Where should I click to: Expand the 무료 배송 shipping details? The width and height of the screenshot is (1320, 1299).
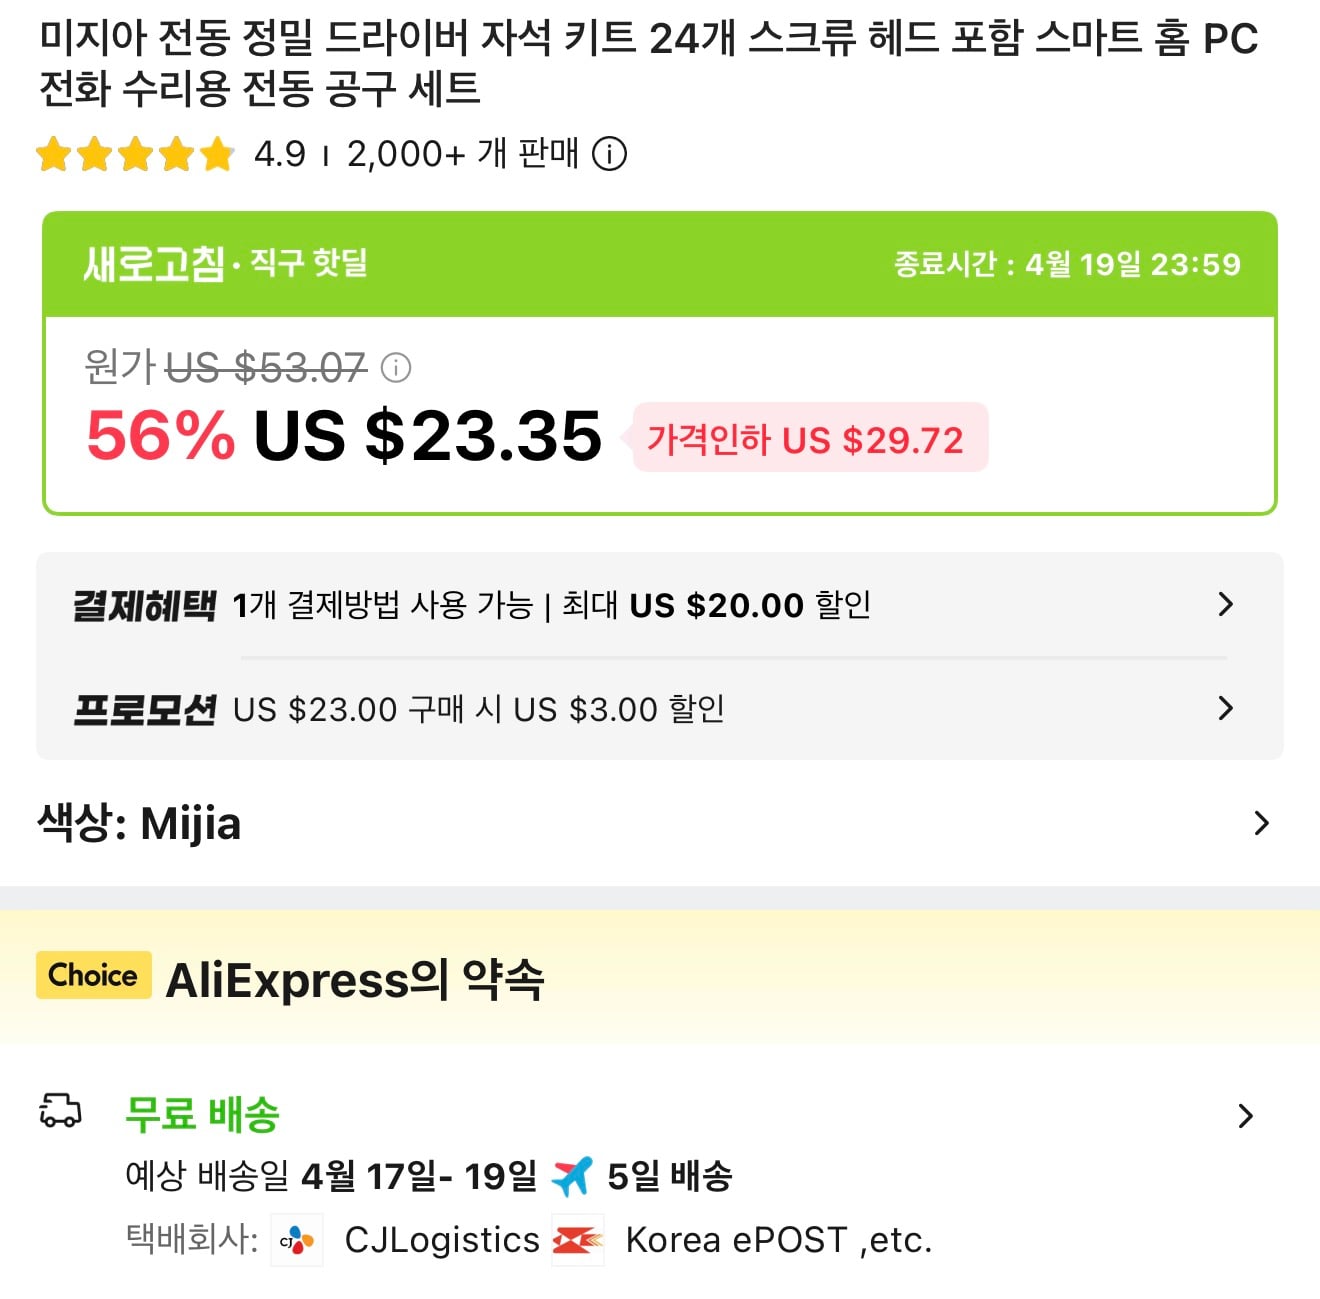[1246, 1115]
